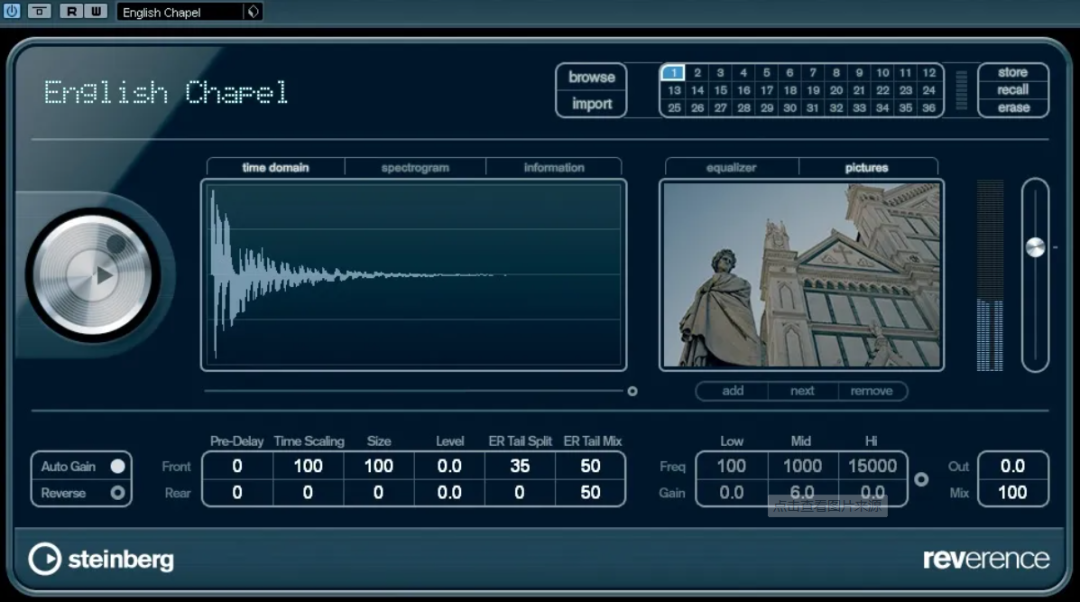
Task: Click Mix value 100
Action: coord(1012,492)
